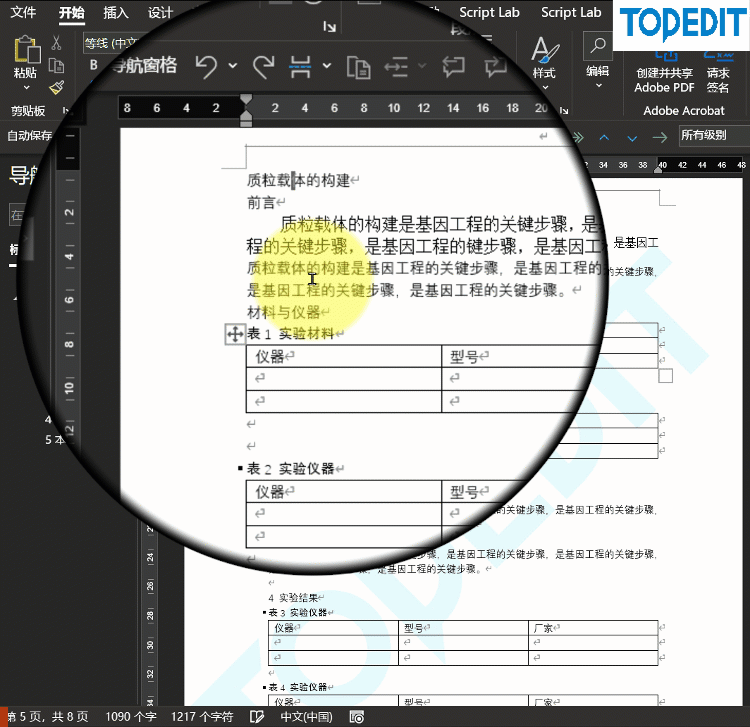750x727 pixels.
Task: Click the spelling proofing icon in status bar
Action: click(x=257, y=717)
